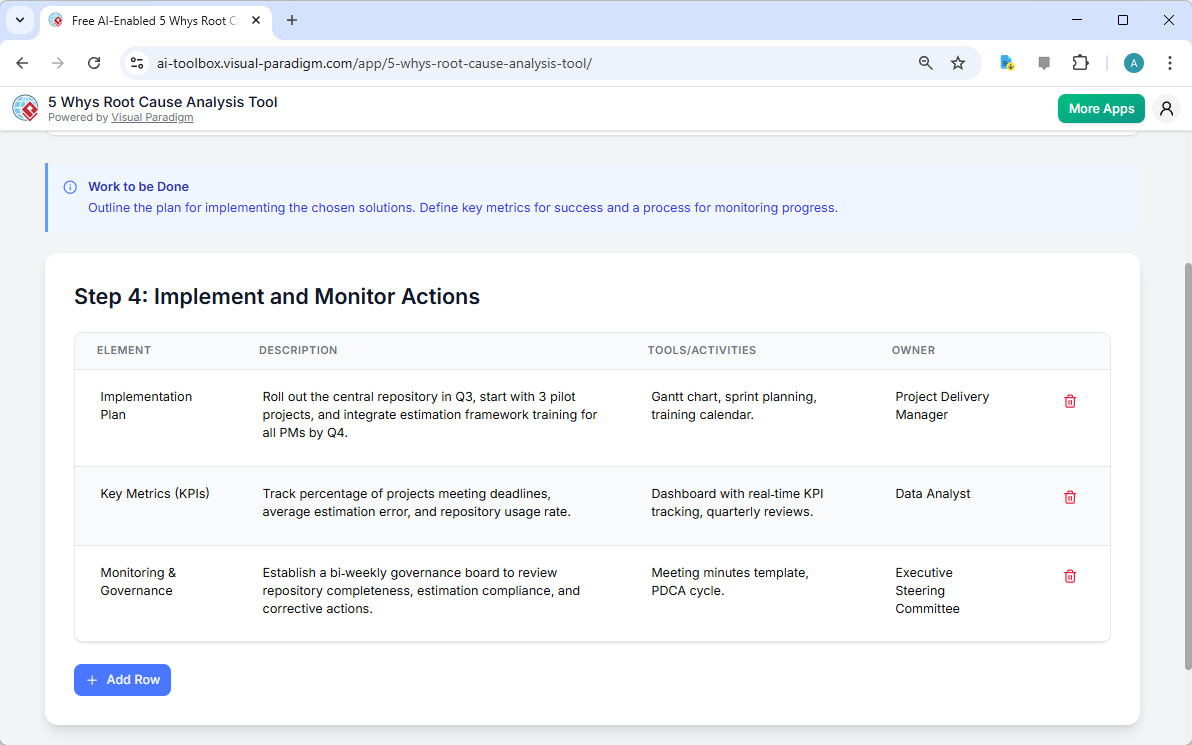The width and height of the screenshot is (1192, 745).
Task: Click the page scrollbar on the right
Action: (1184, 400)
